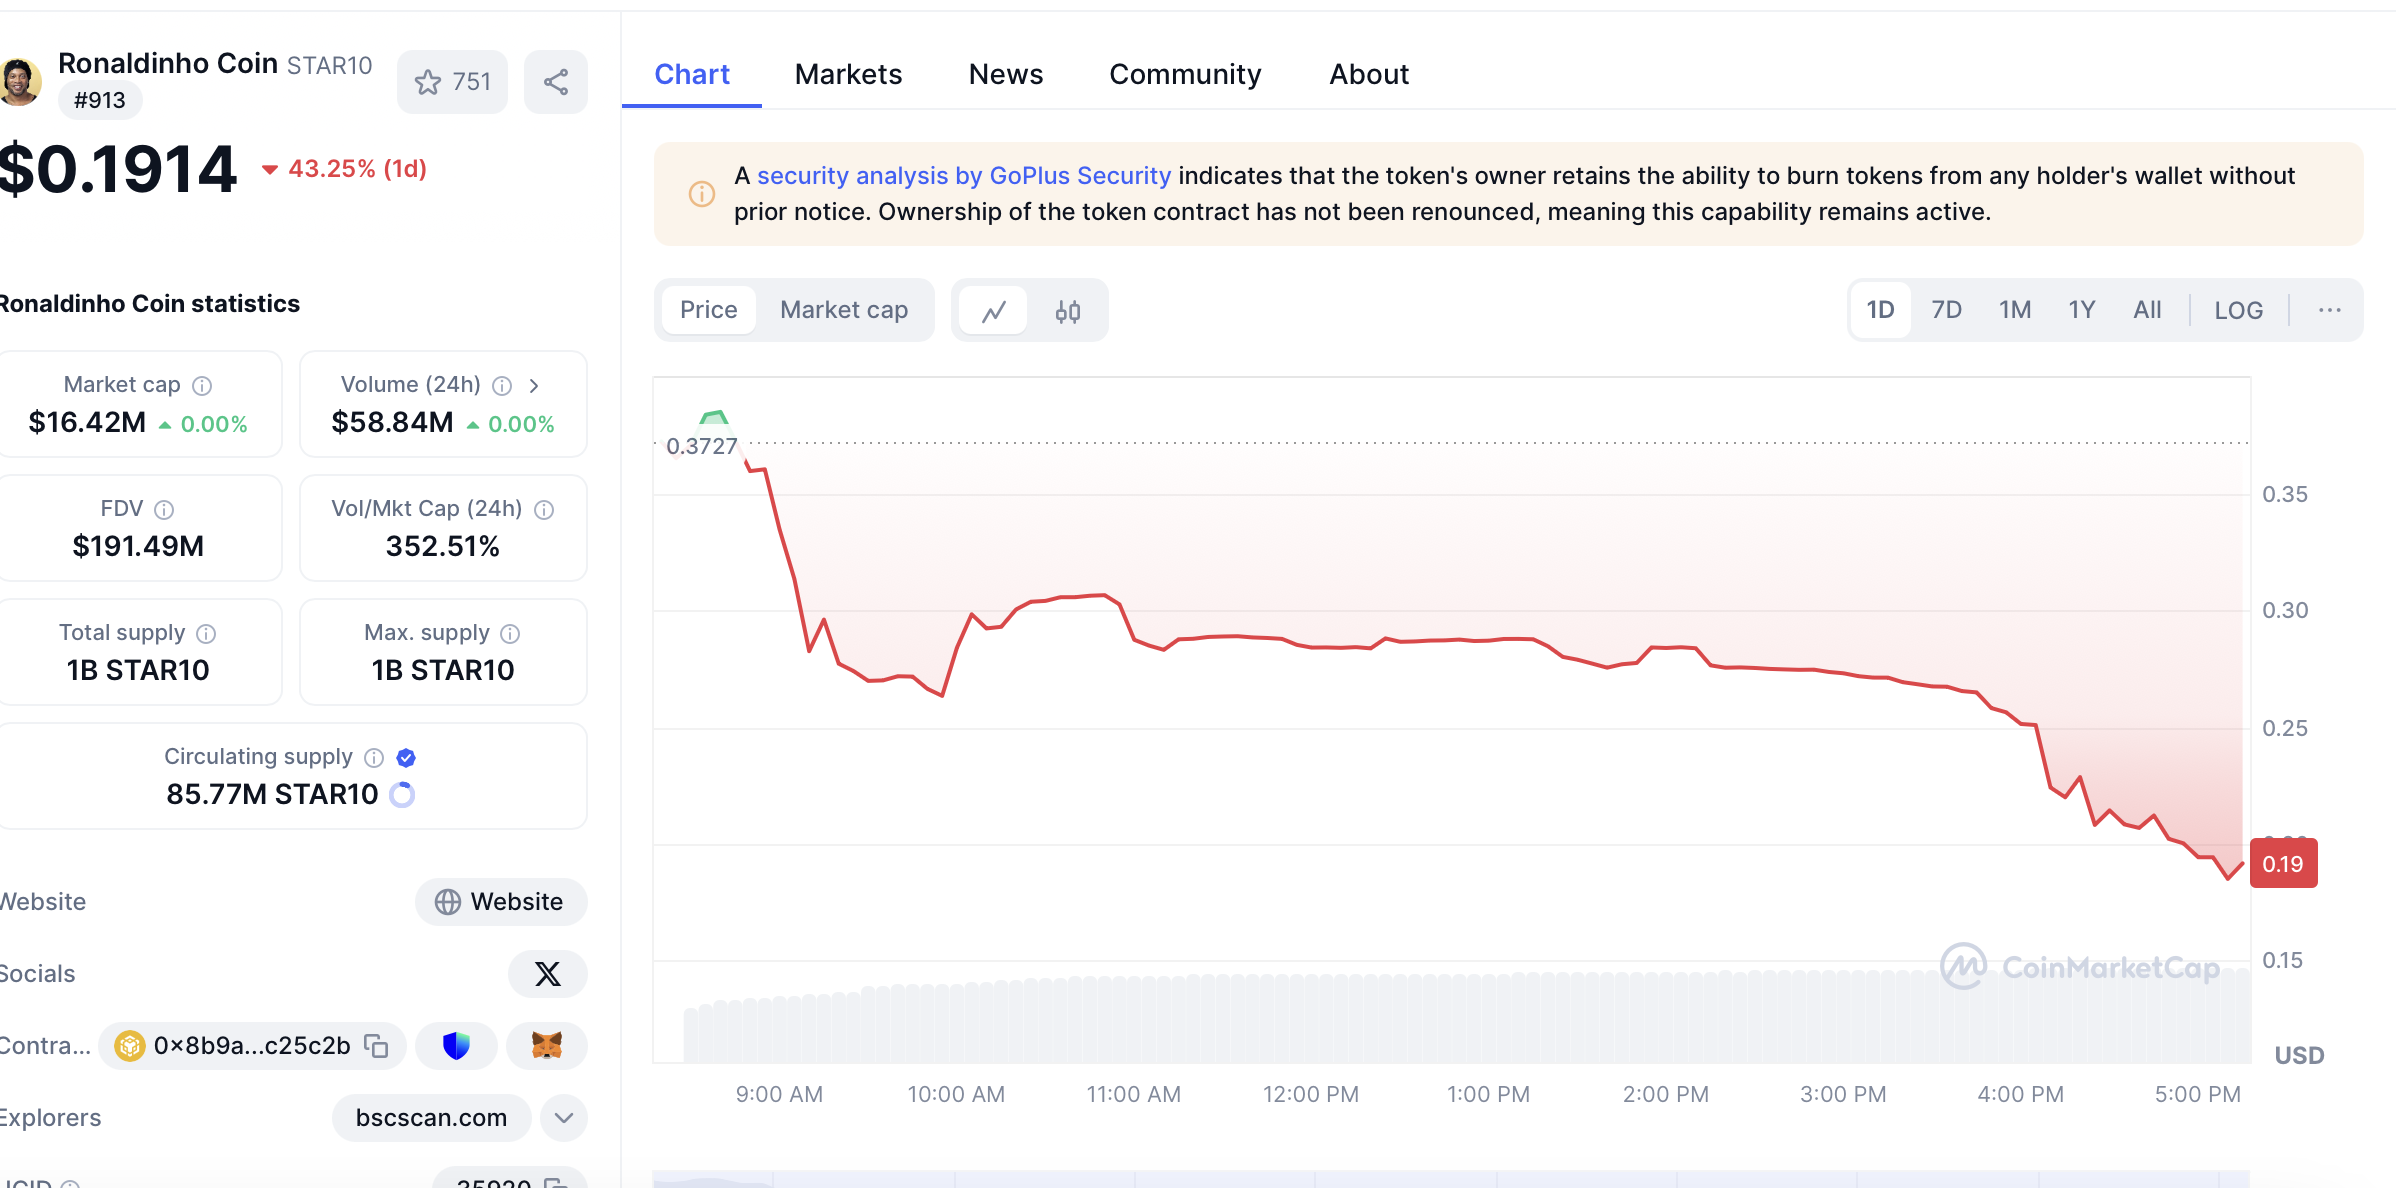Open the X social profile
This screenshot has width=2400, height=1188.
click(x=547, y=974)
